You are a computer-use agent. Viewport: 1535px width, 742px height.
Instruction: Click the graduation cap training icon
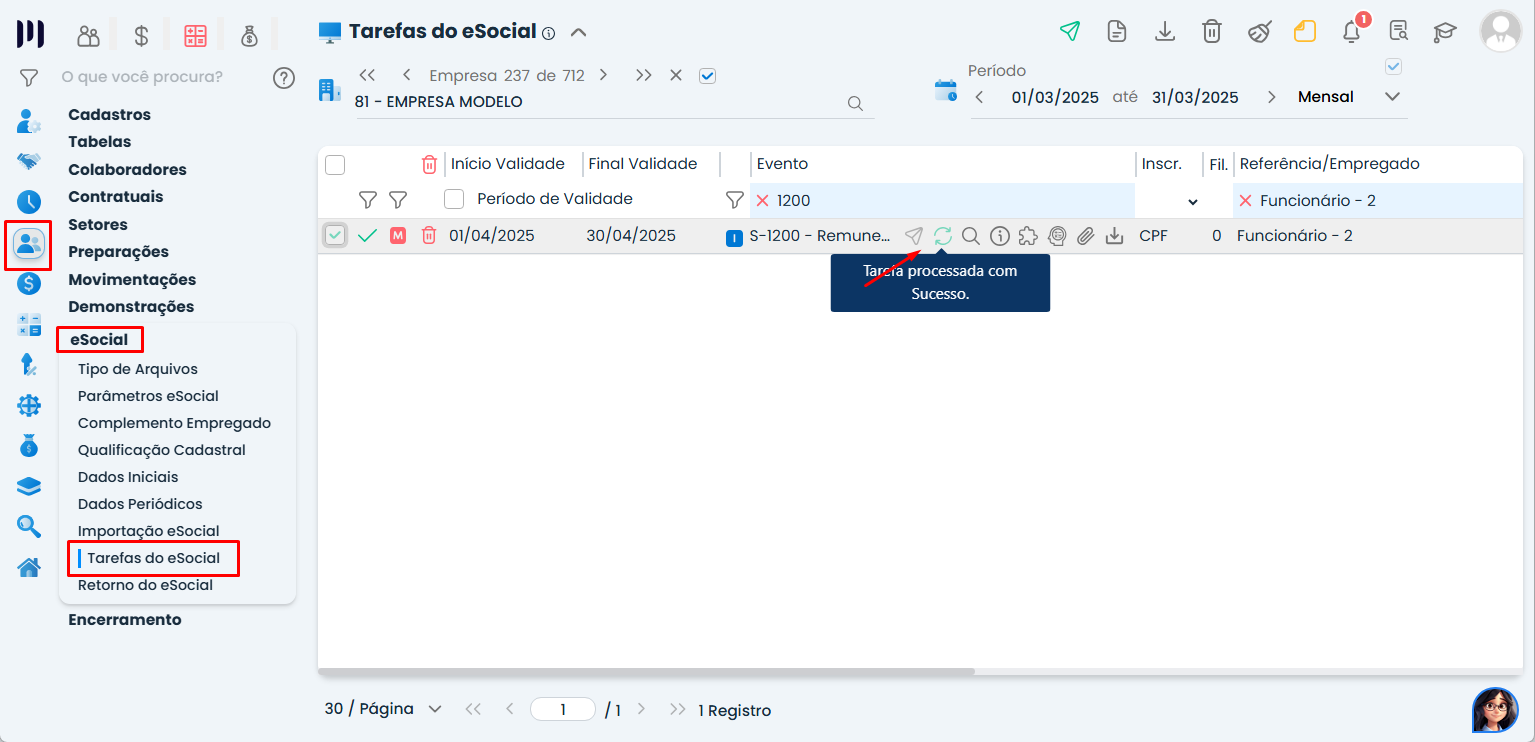coord(1445,31)
